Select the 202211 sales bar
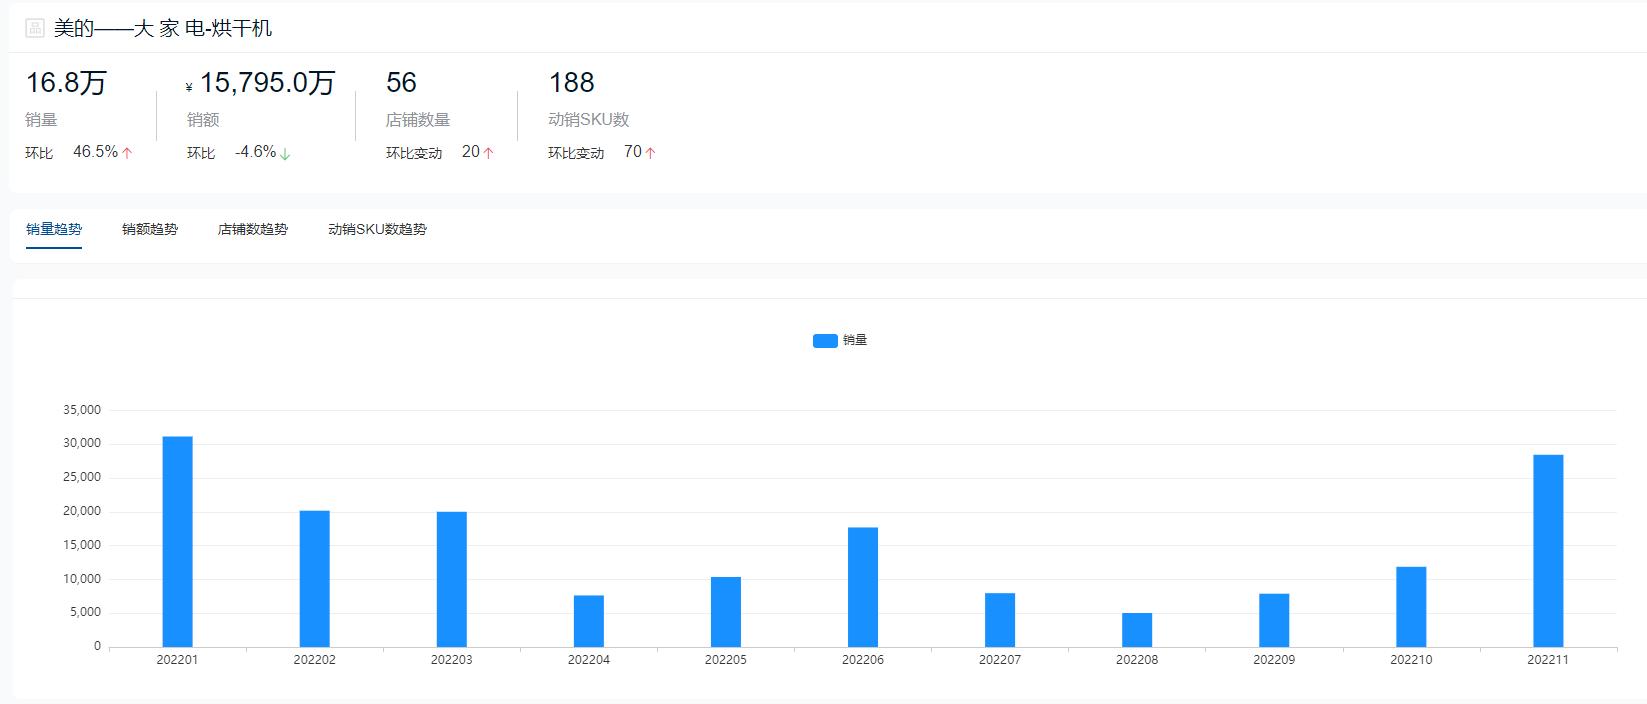 [1548, 551]
